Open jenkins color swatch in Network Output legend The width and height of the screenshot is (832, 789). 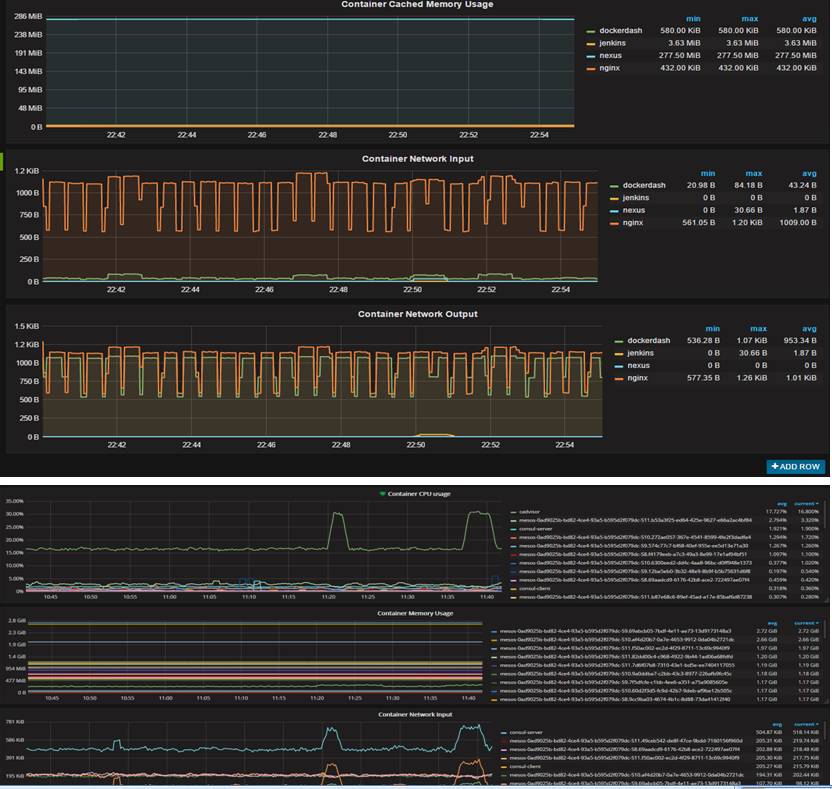coord(619,354)
